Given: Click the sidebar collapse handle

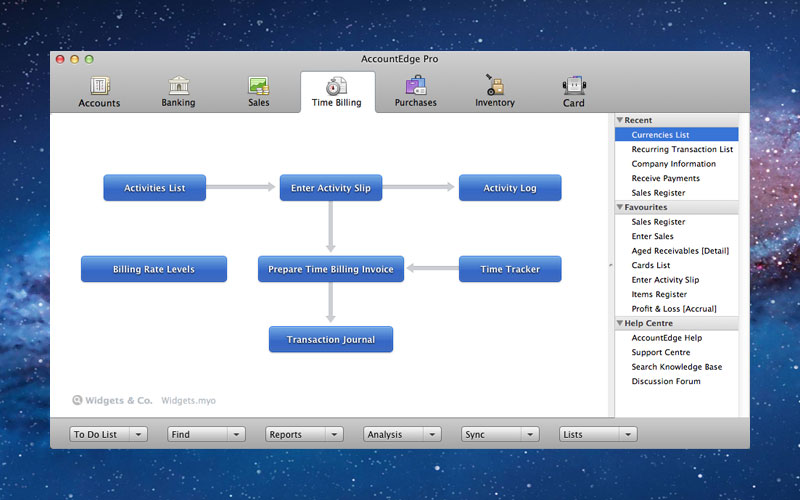Looking at the screenshot, I should click(611, 265).
